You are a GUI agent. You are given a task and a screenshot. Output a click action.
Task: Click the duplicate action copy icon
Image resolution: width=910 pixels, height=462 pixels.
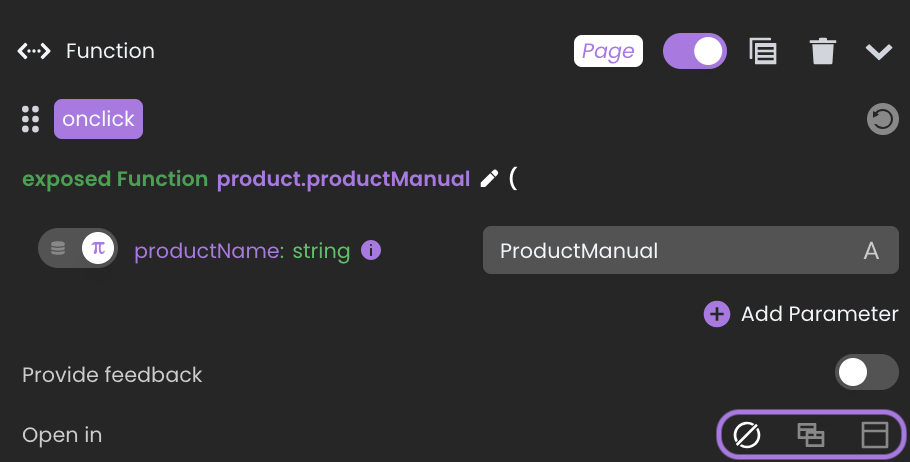click(x=763, y=51)
